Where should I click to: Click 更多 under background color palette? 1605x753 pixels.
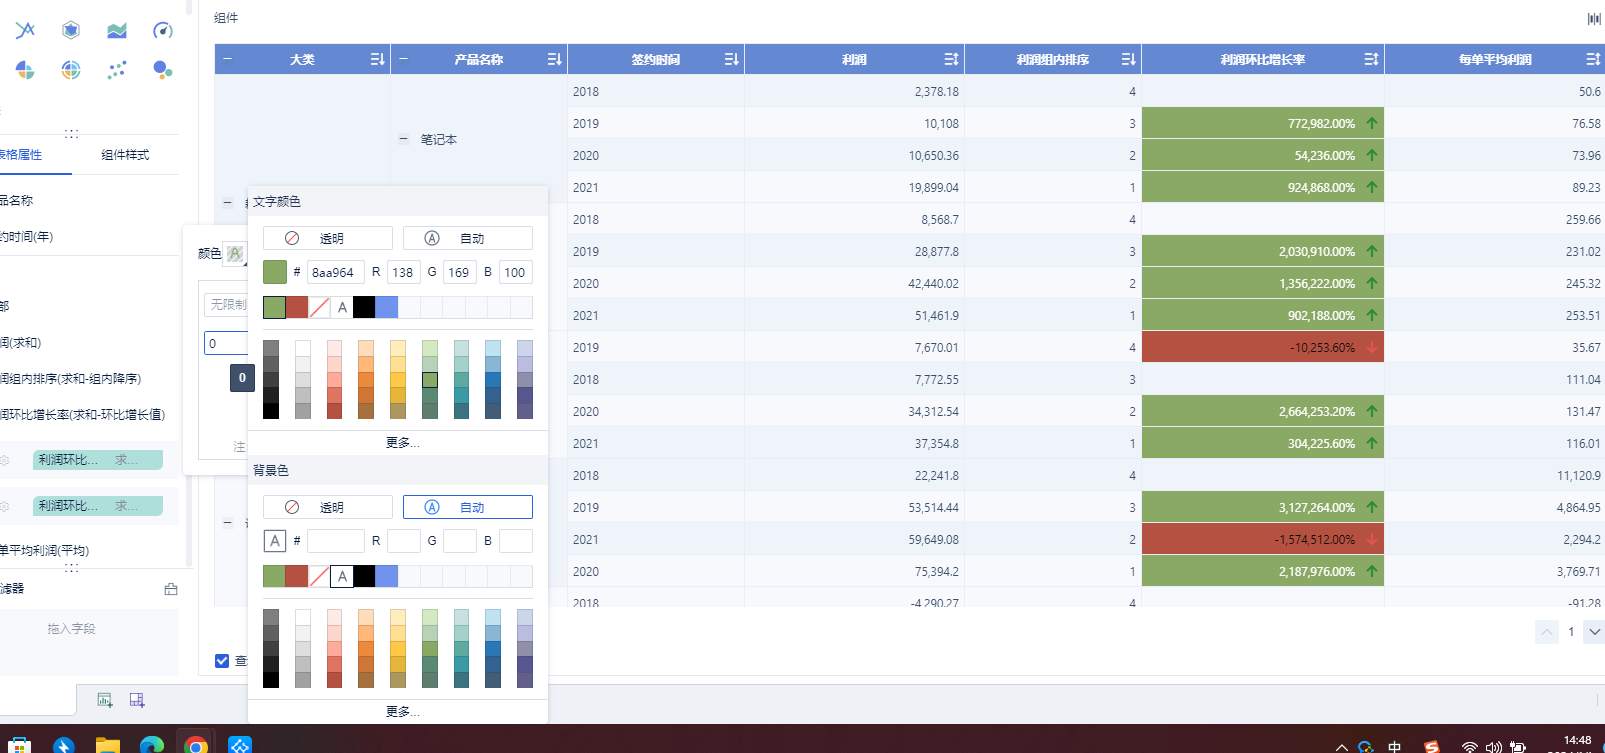(401, 711)
